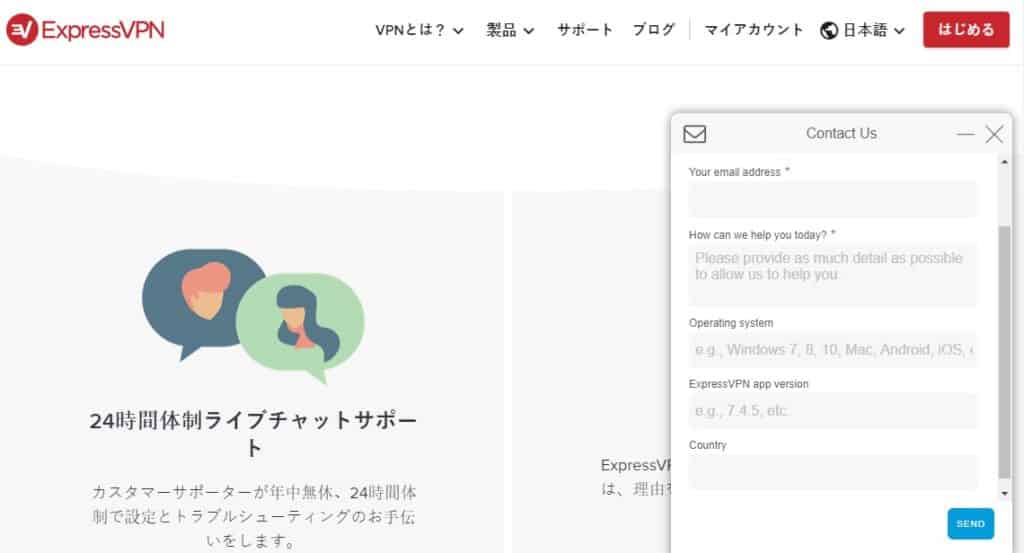
Task: Expand the 製品 dropdown menu
Action: click(510, 30)
